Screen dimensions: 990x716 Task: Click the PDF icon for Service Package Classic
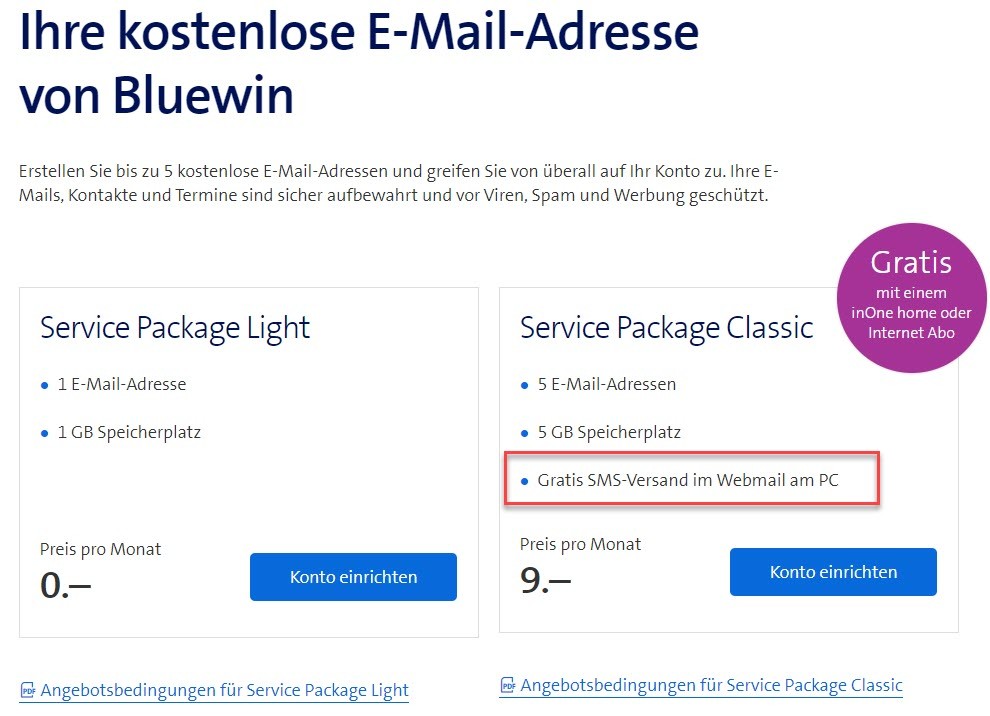(508, 686)
